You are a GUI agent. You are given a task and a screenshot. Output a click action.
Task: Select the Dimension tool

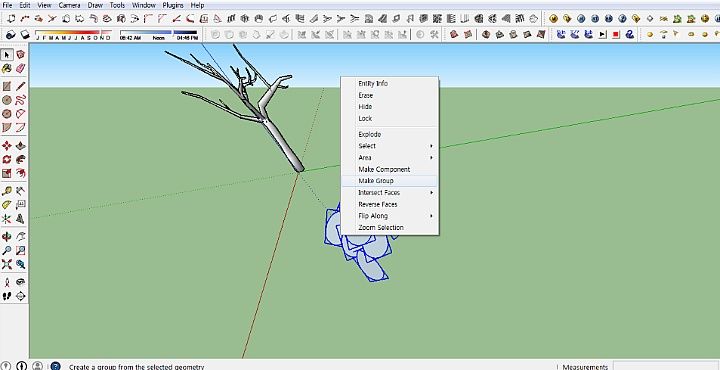click(21, 191)
